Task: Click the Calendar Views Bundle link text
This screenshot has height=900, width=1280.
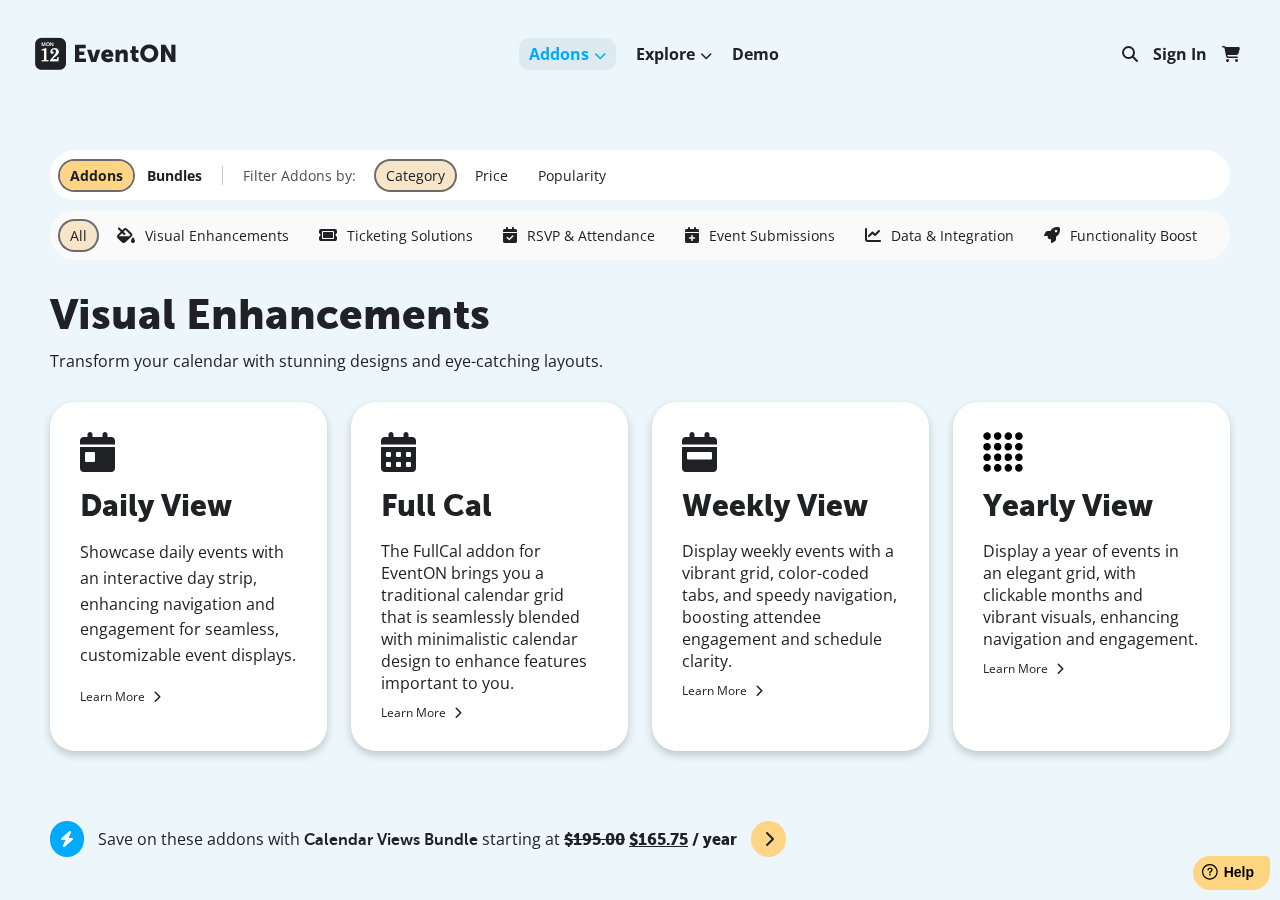Action: pos(391,839)
